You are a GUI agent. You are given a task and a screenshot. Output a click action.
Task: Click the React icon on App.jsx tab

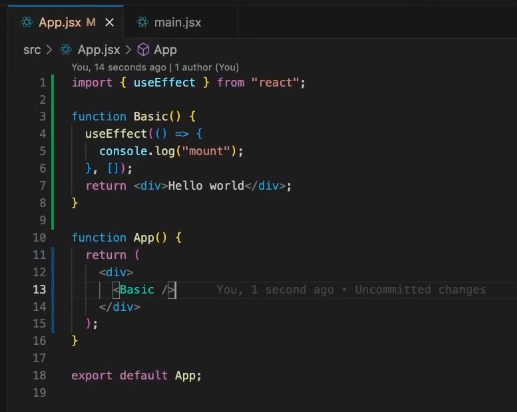(27, 22)
